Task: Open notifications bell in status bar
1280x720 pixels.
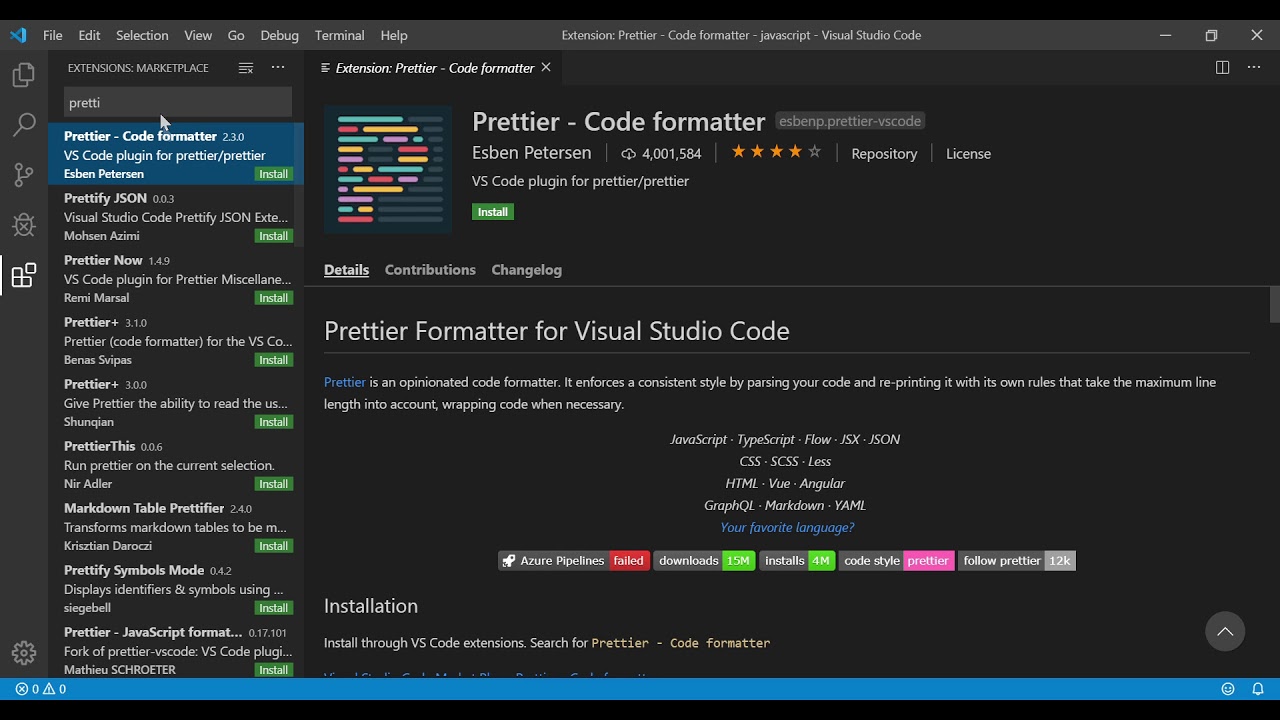Action: (1258, 689)
